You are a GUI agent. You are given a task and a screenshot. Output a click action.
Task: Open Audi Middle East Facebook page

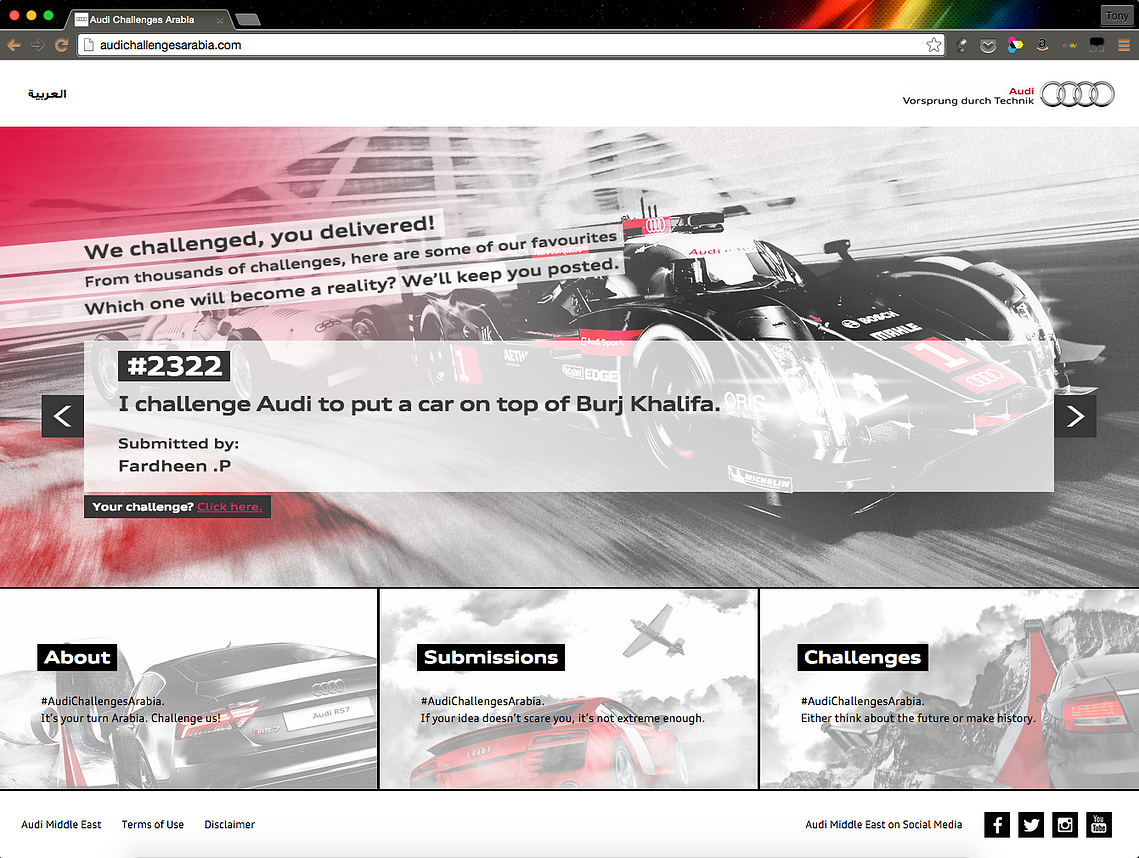point(997,825)
